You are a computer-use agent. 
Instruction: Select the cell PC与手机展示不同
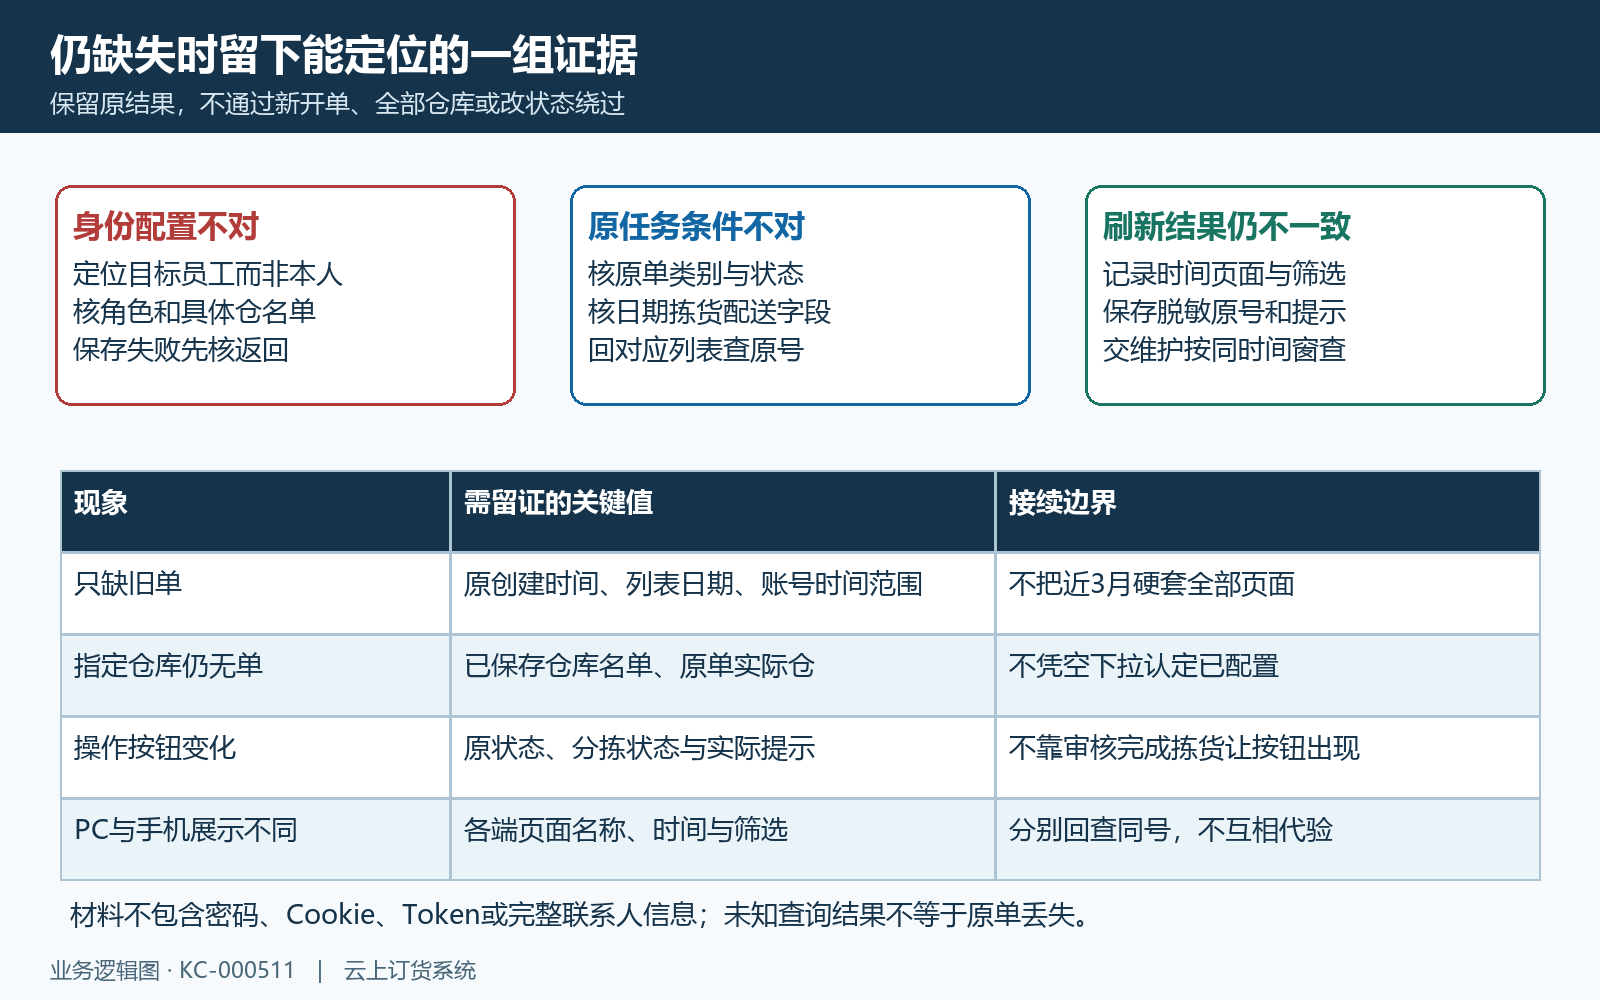[256, 840]
